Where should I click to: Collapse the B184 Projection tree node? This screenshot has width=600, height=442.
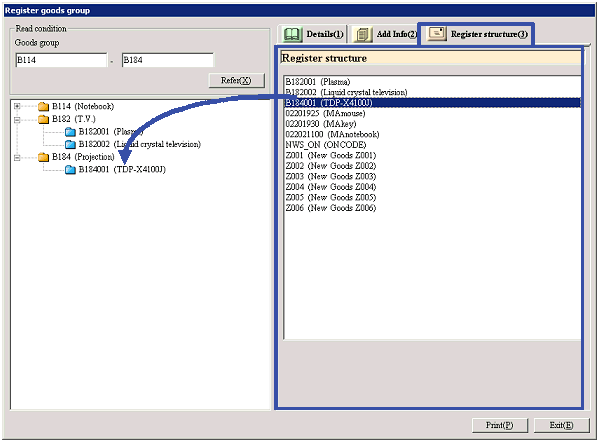18,157
